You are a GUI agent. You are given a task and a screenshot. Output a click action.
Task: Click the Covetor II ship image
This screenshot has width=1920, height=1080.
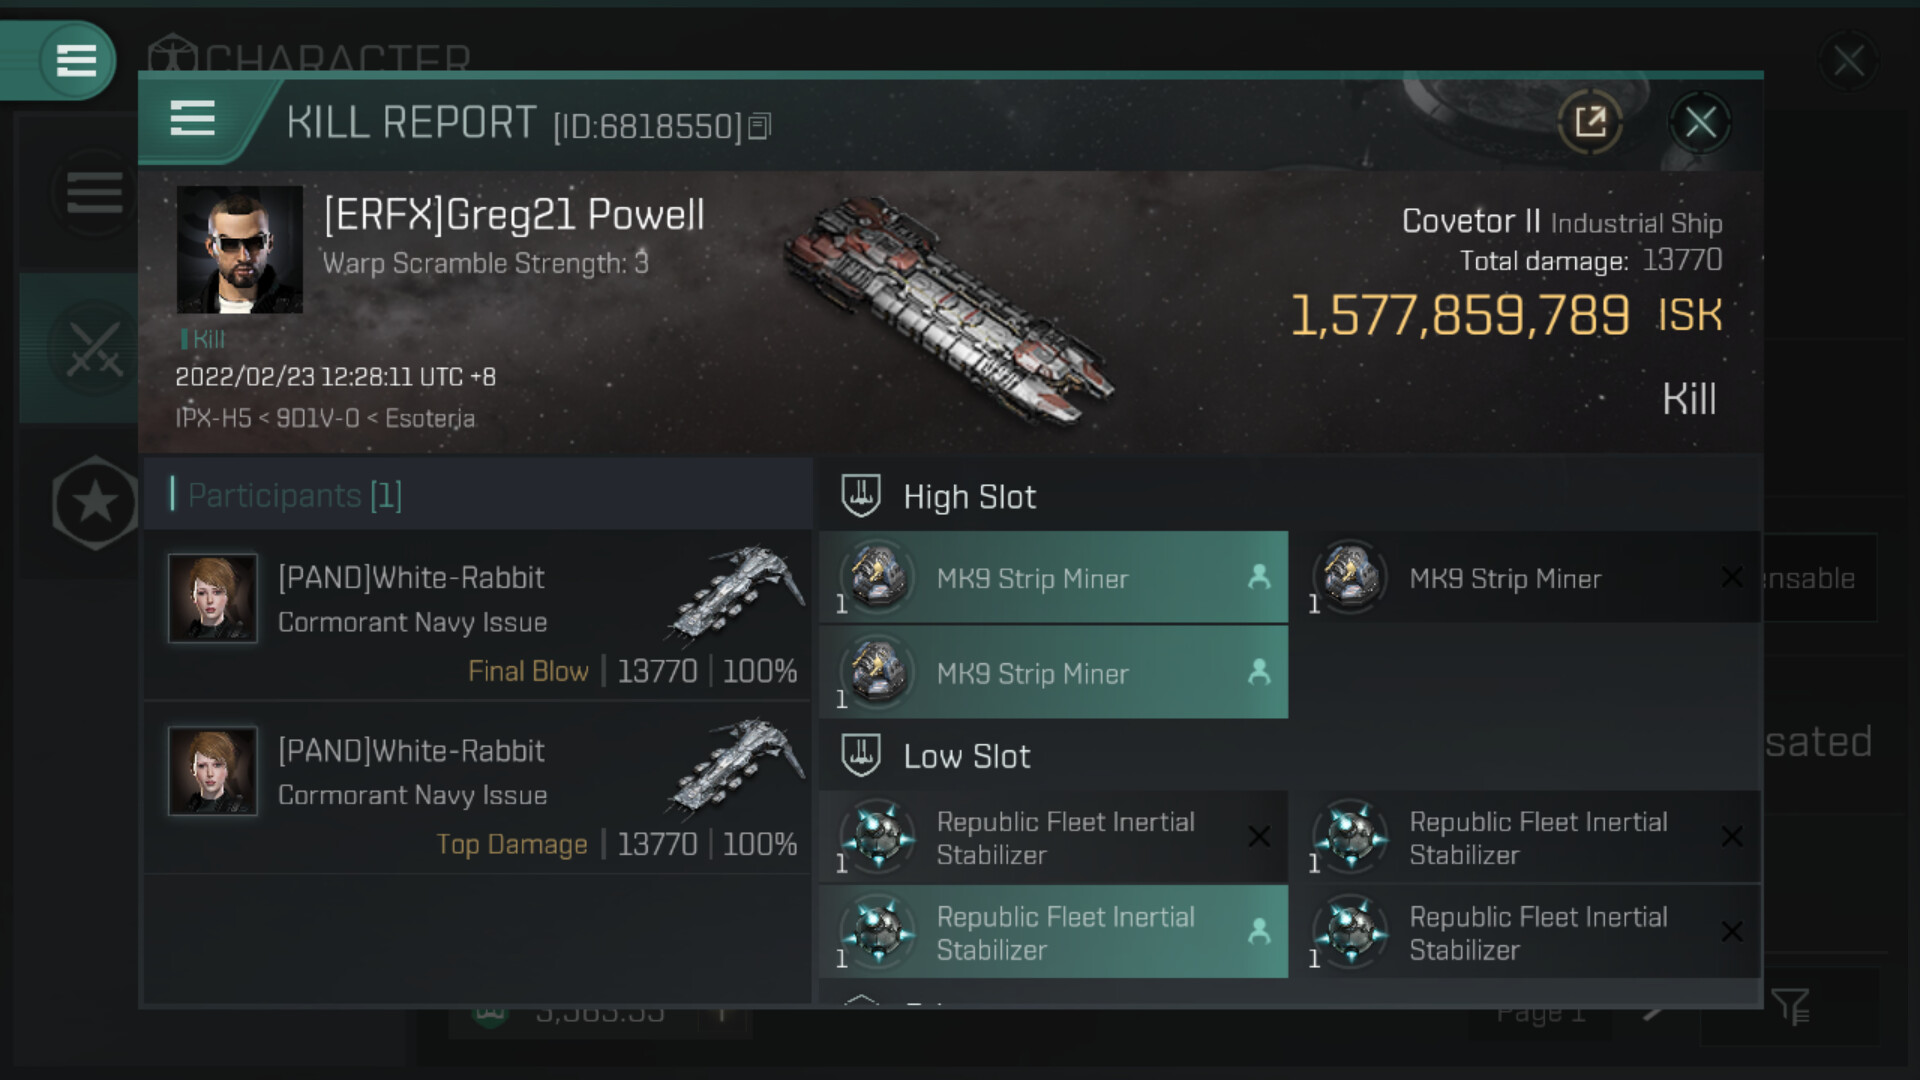(x=950, y=310)
